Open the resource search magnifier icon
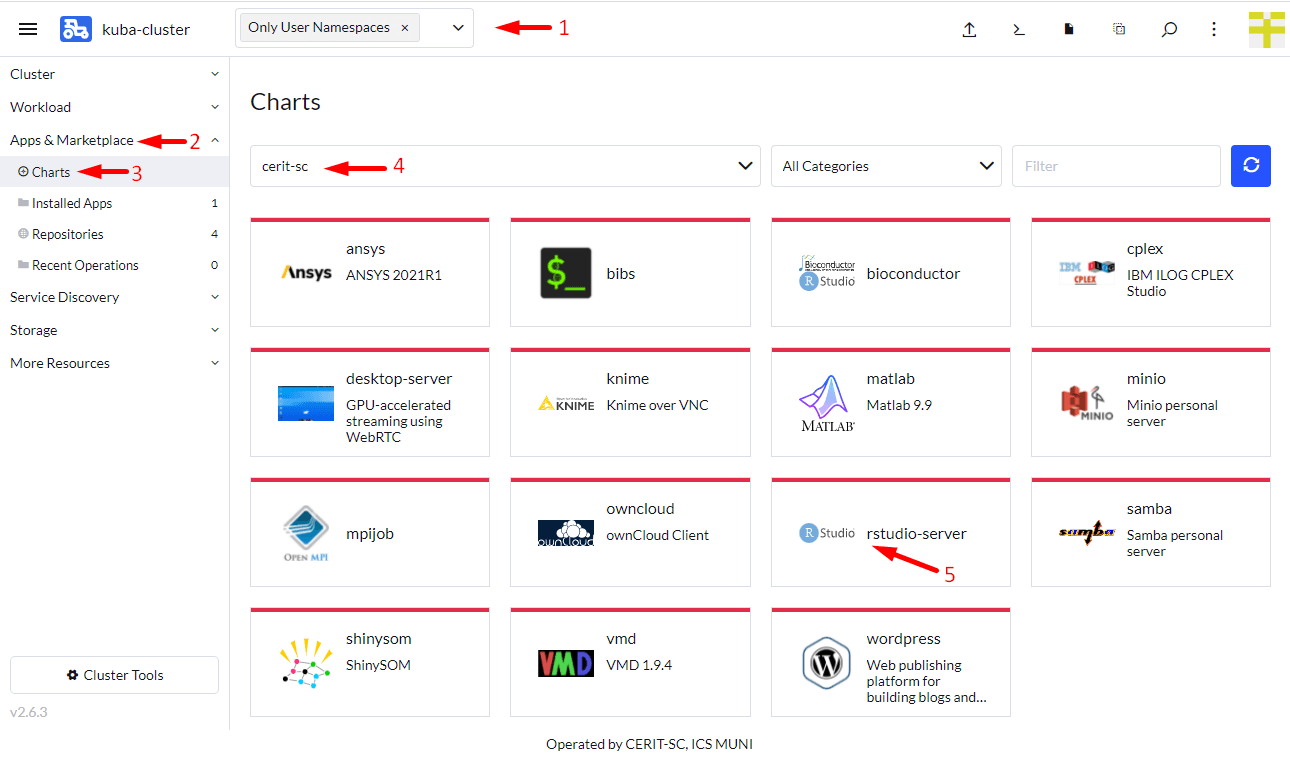This screenshot has width=1290, height=757. click(x=1168, y=29)
